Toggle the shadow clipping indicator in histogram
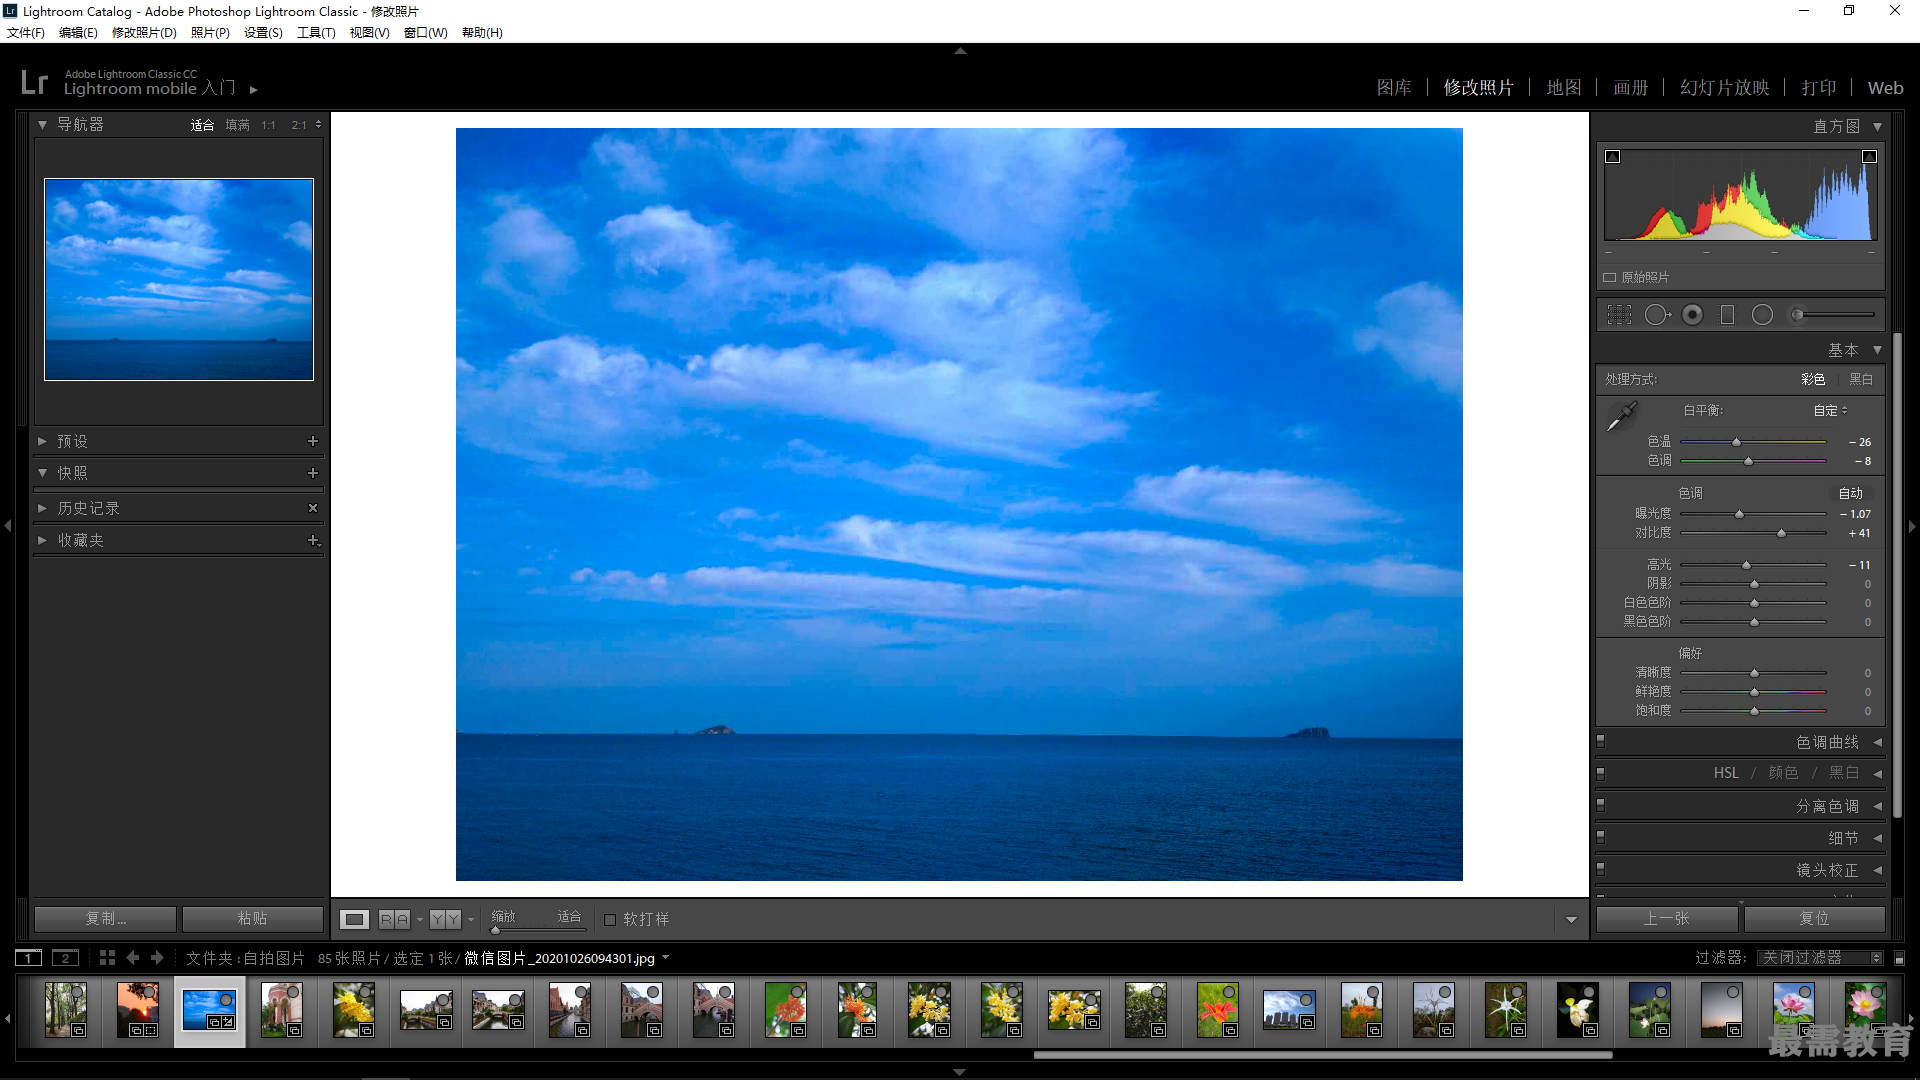 coord(1612,156)
